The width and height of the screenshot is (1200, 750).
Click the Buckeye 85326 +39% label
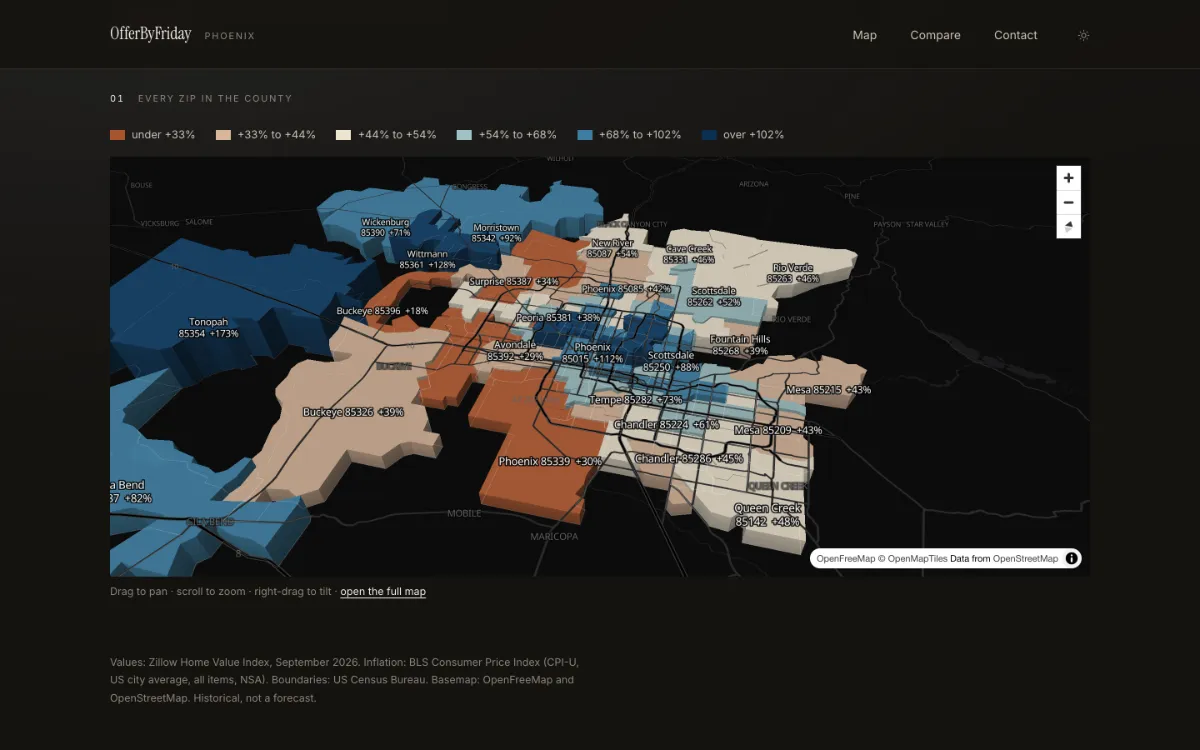click(x=353, y=412)
